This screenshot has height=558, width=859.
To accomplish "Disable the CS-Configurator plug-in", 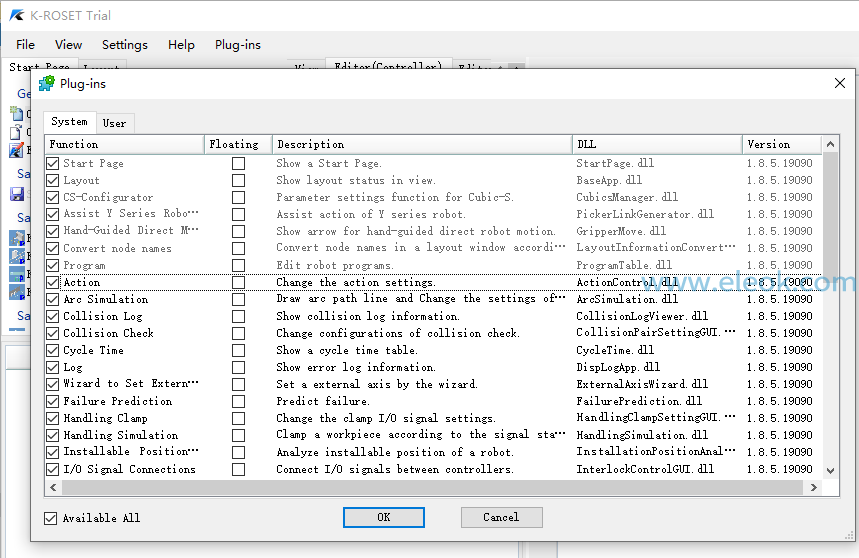I will [x=53, y=197].
